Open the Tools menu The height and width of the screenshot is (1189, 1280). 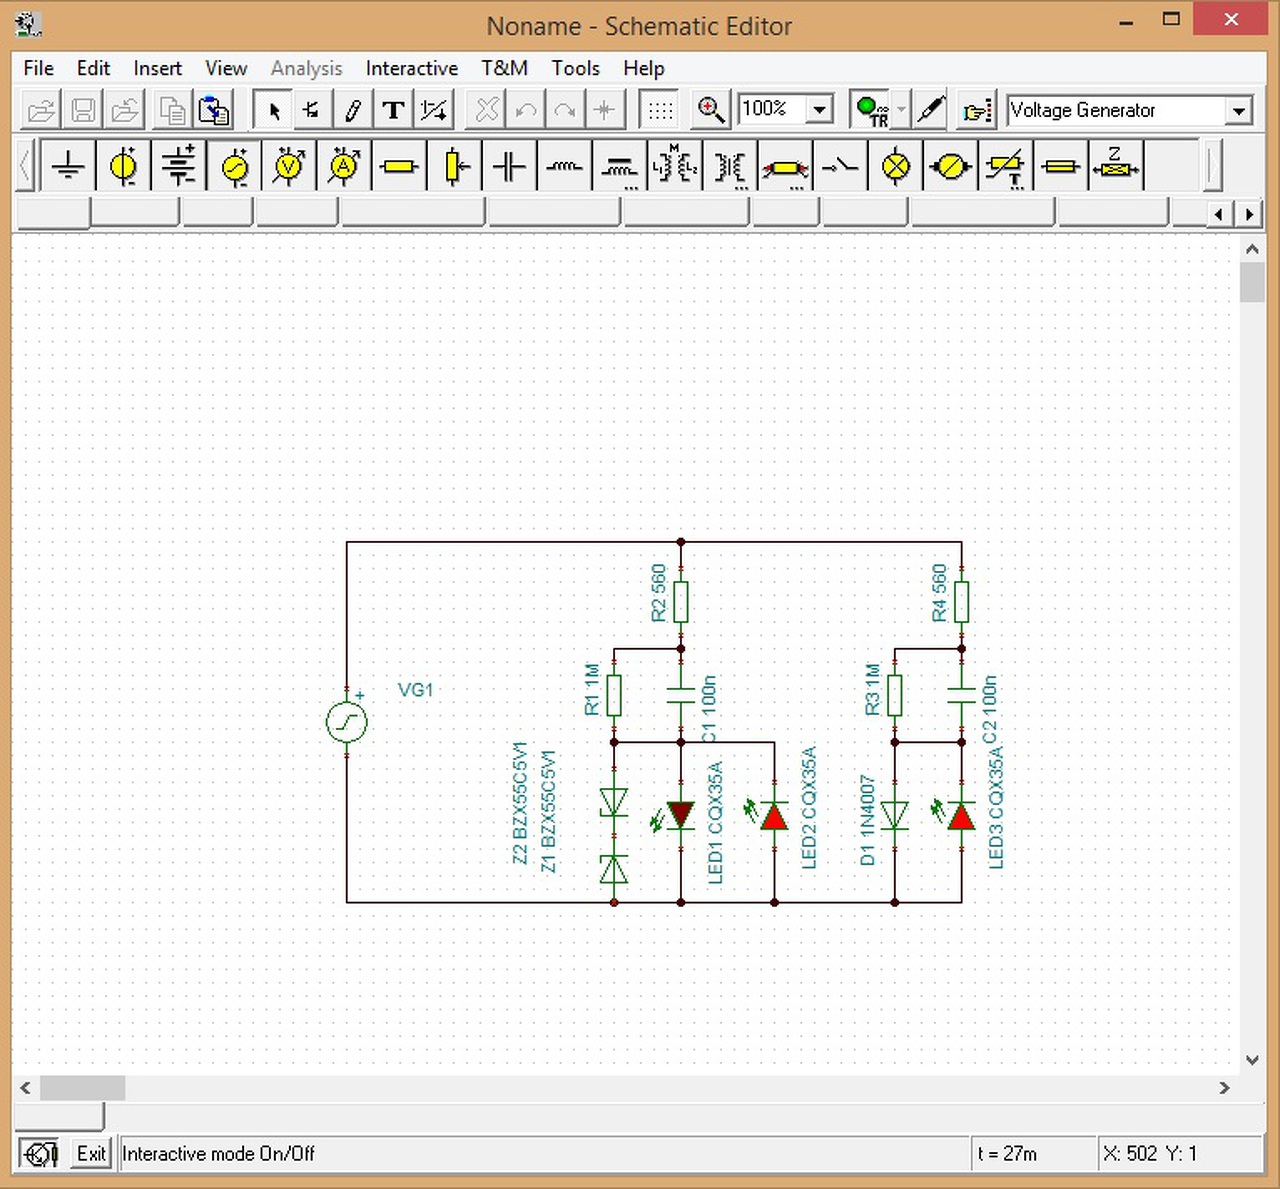click(576, 68)
